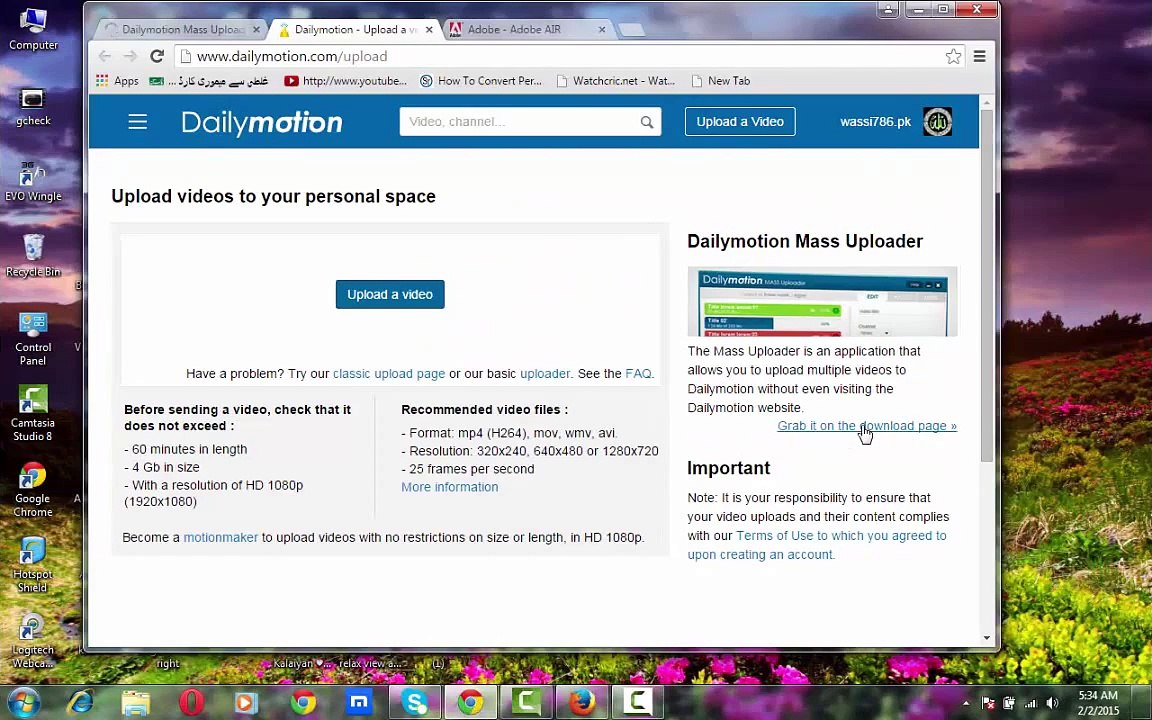
Task: Open the gcheck desktop icon
Action: (33, 107)
